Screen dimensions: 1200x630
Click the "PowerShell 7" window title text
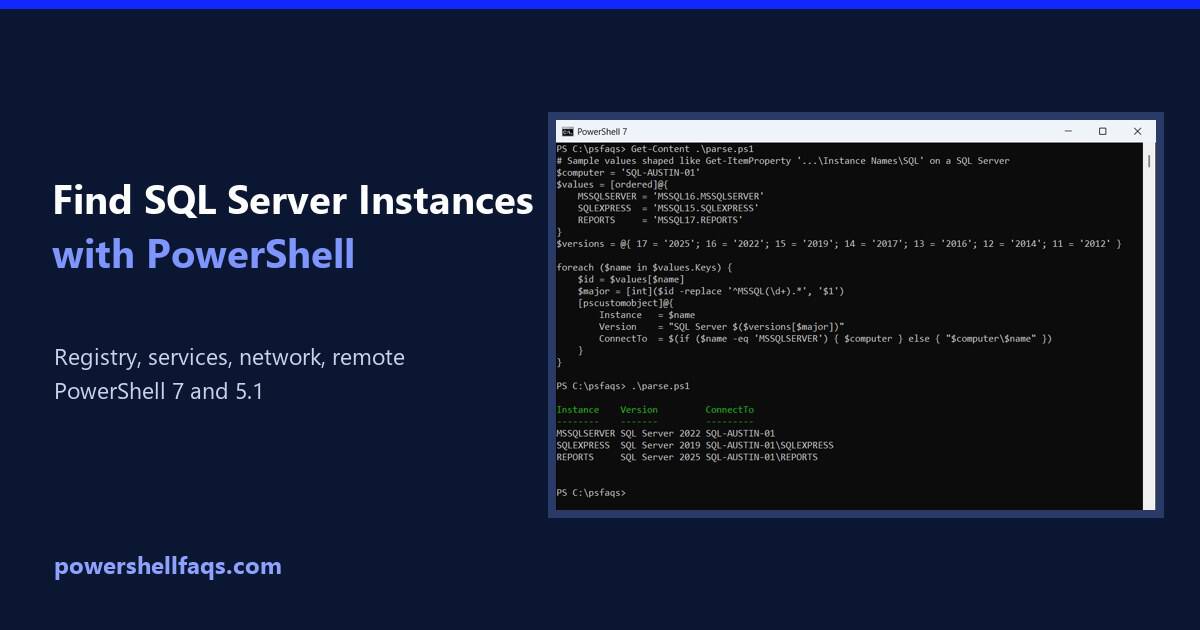(x=602, y=132)
